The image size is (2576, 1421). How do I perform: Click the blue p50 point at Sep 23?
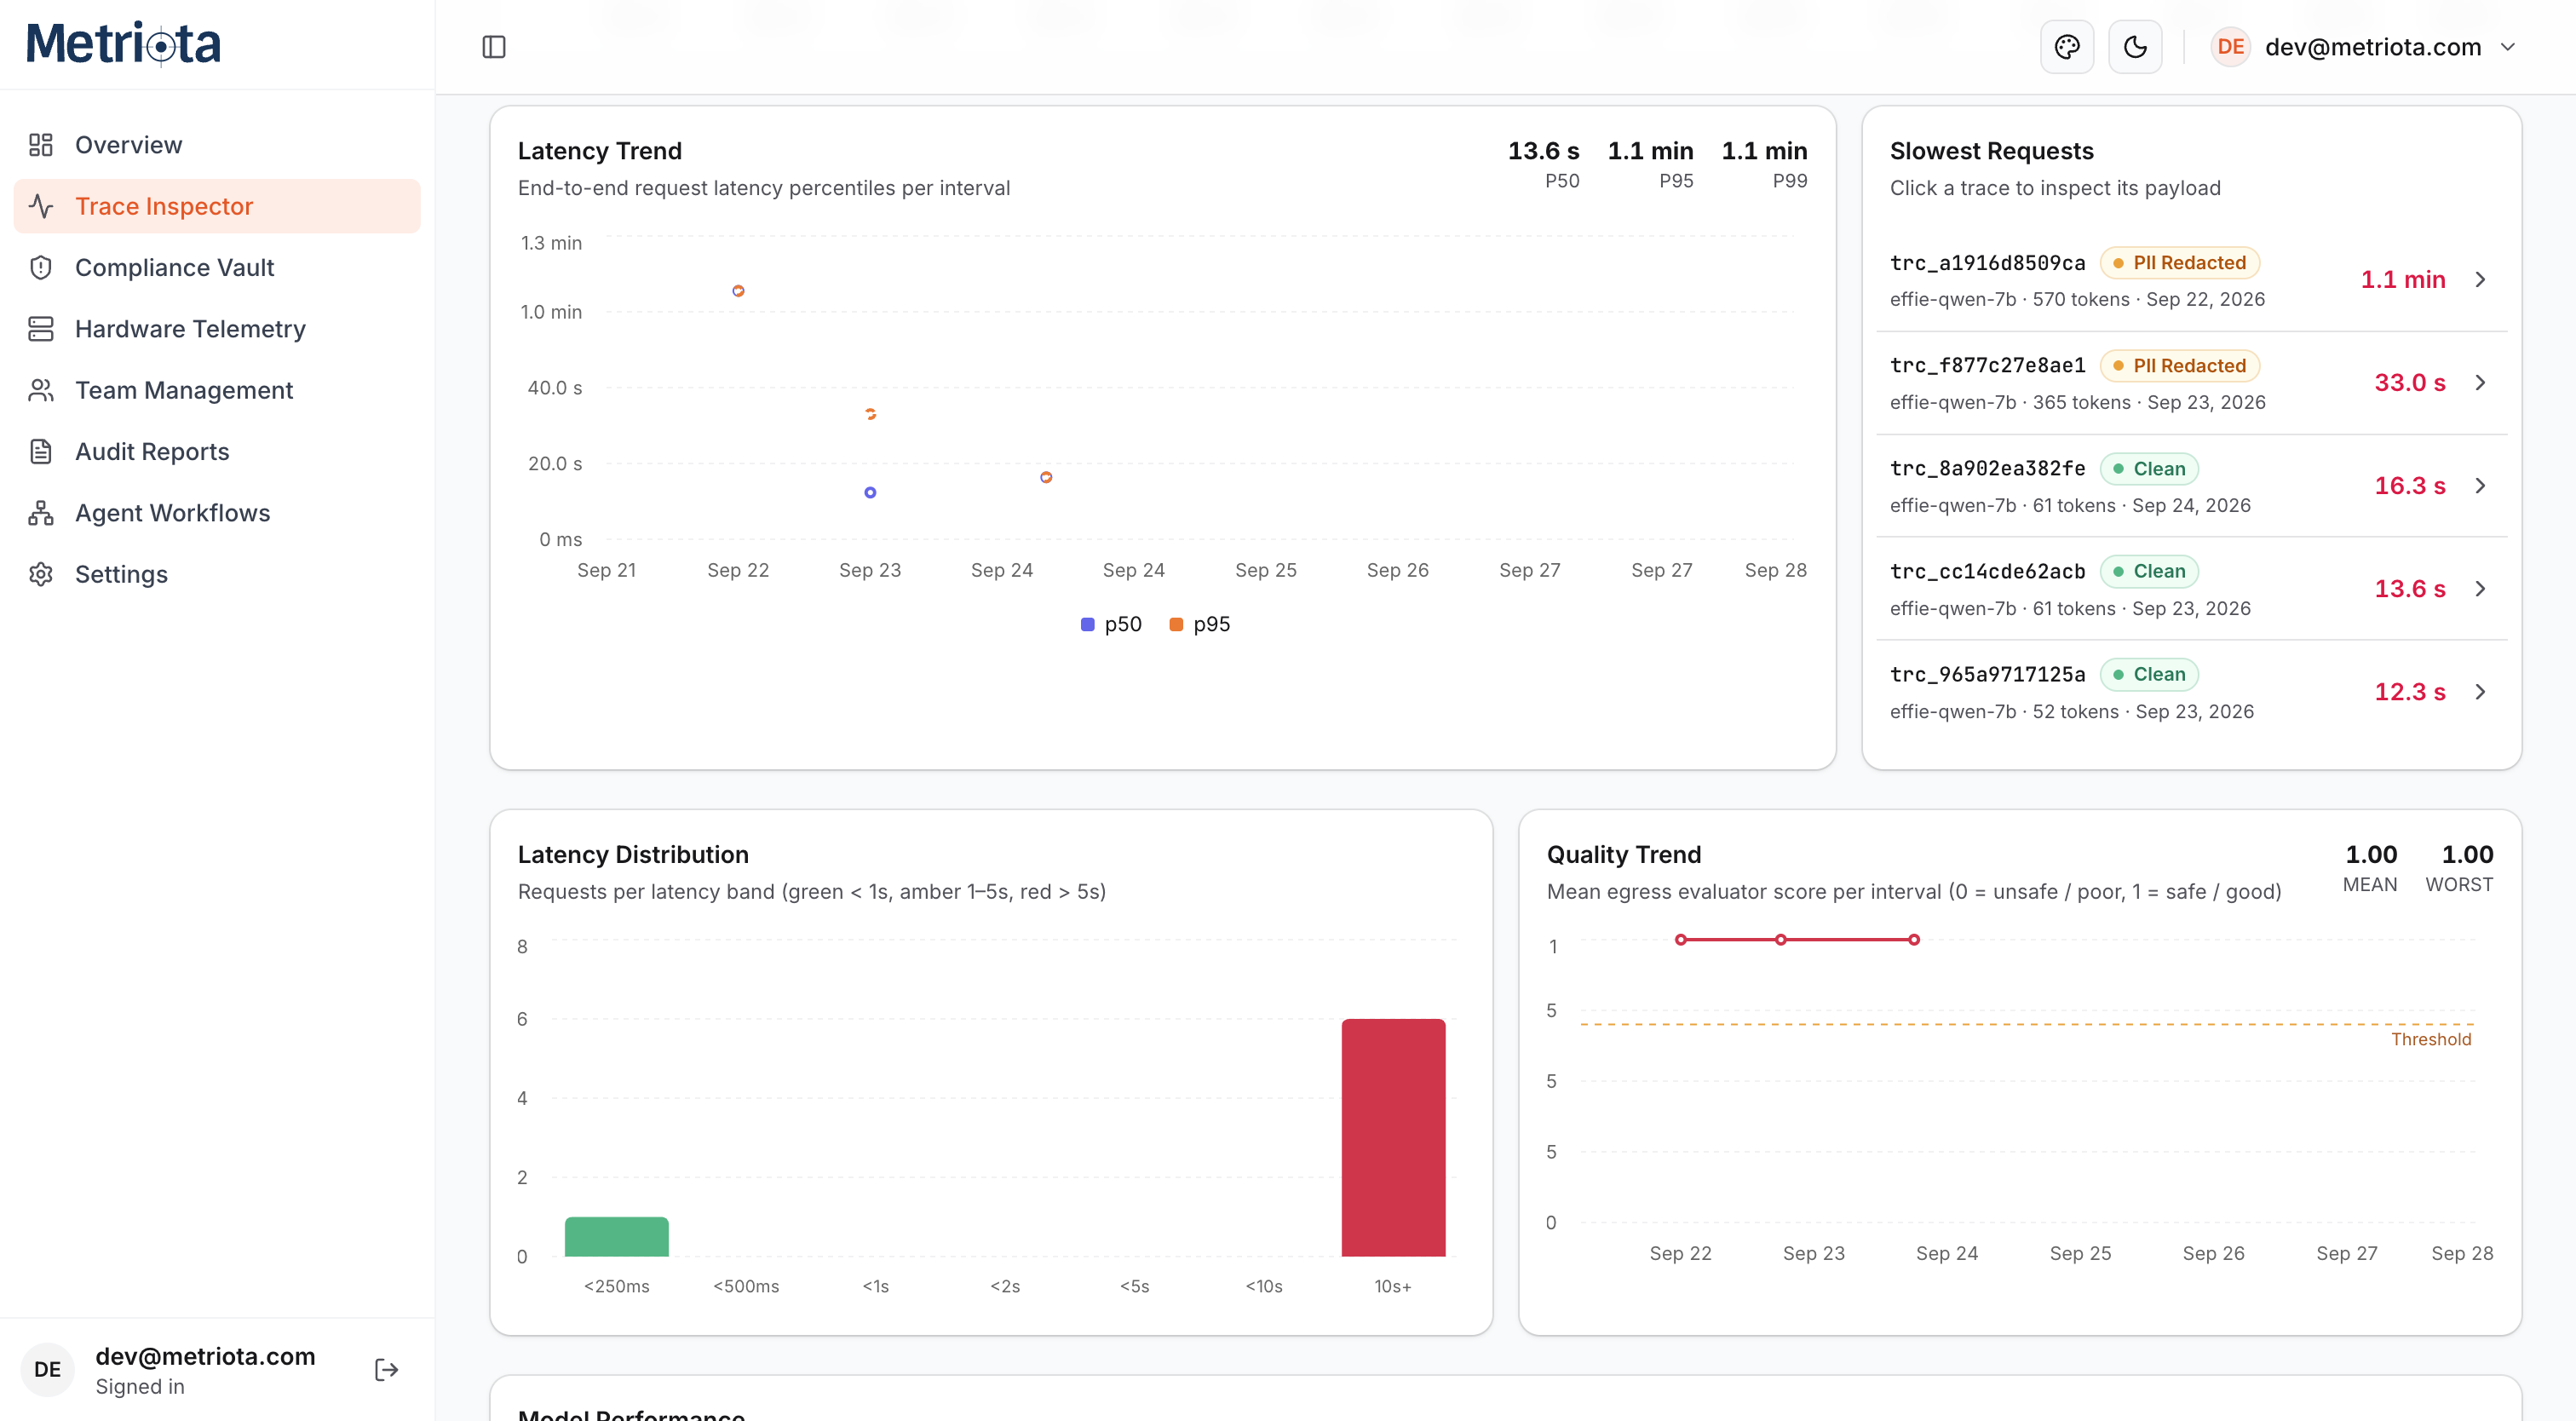coord(870,492)
